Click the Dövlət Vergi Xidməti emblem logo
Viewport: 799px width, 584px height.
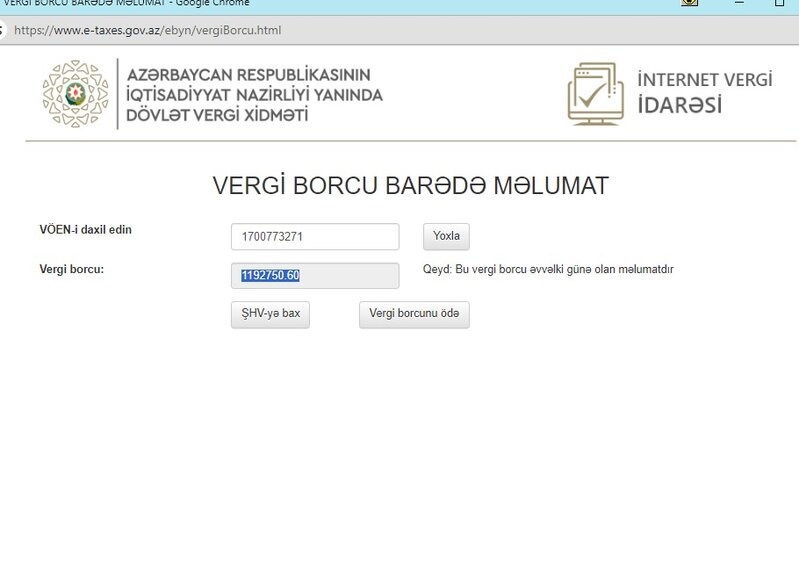[x=75, y=94]
